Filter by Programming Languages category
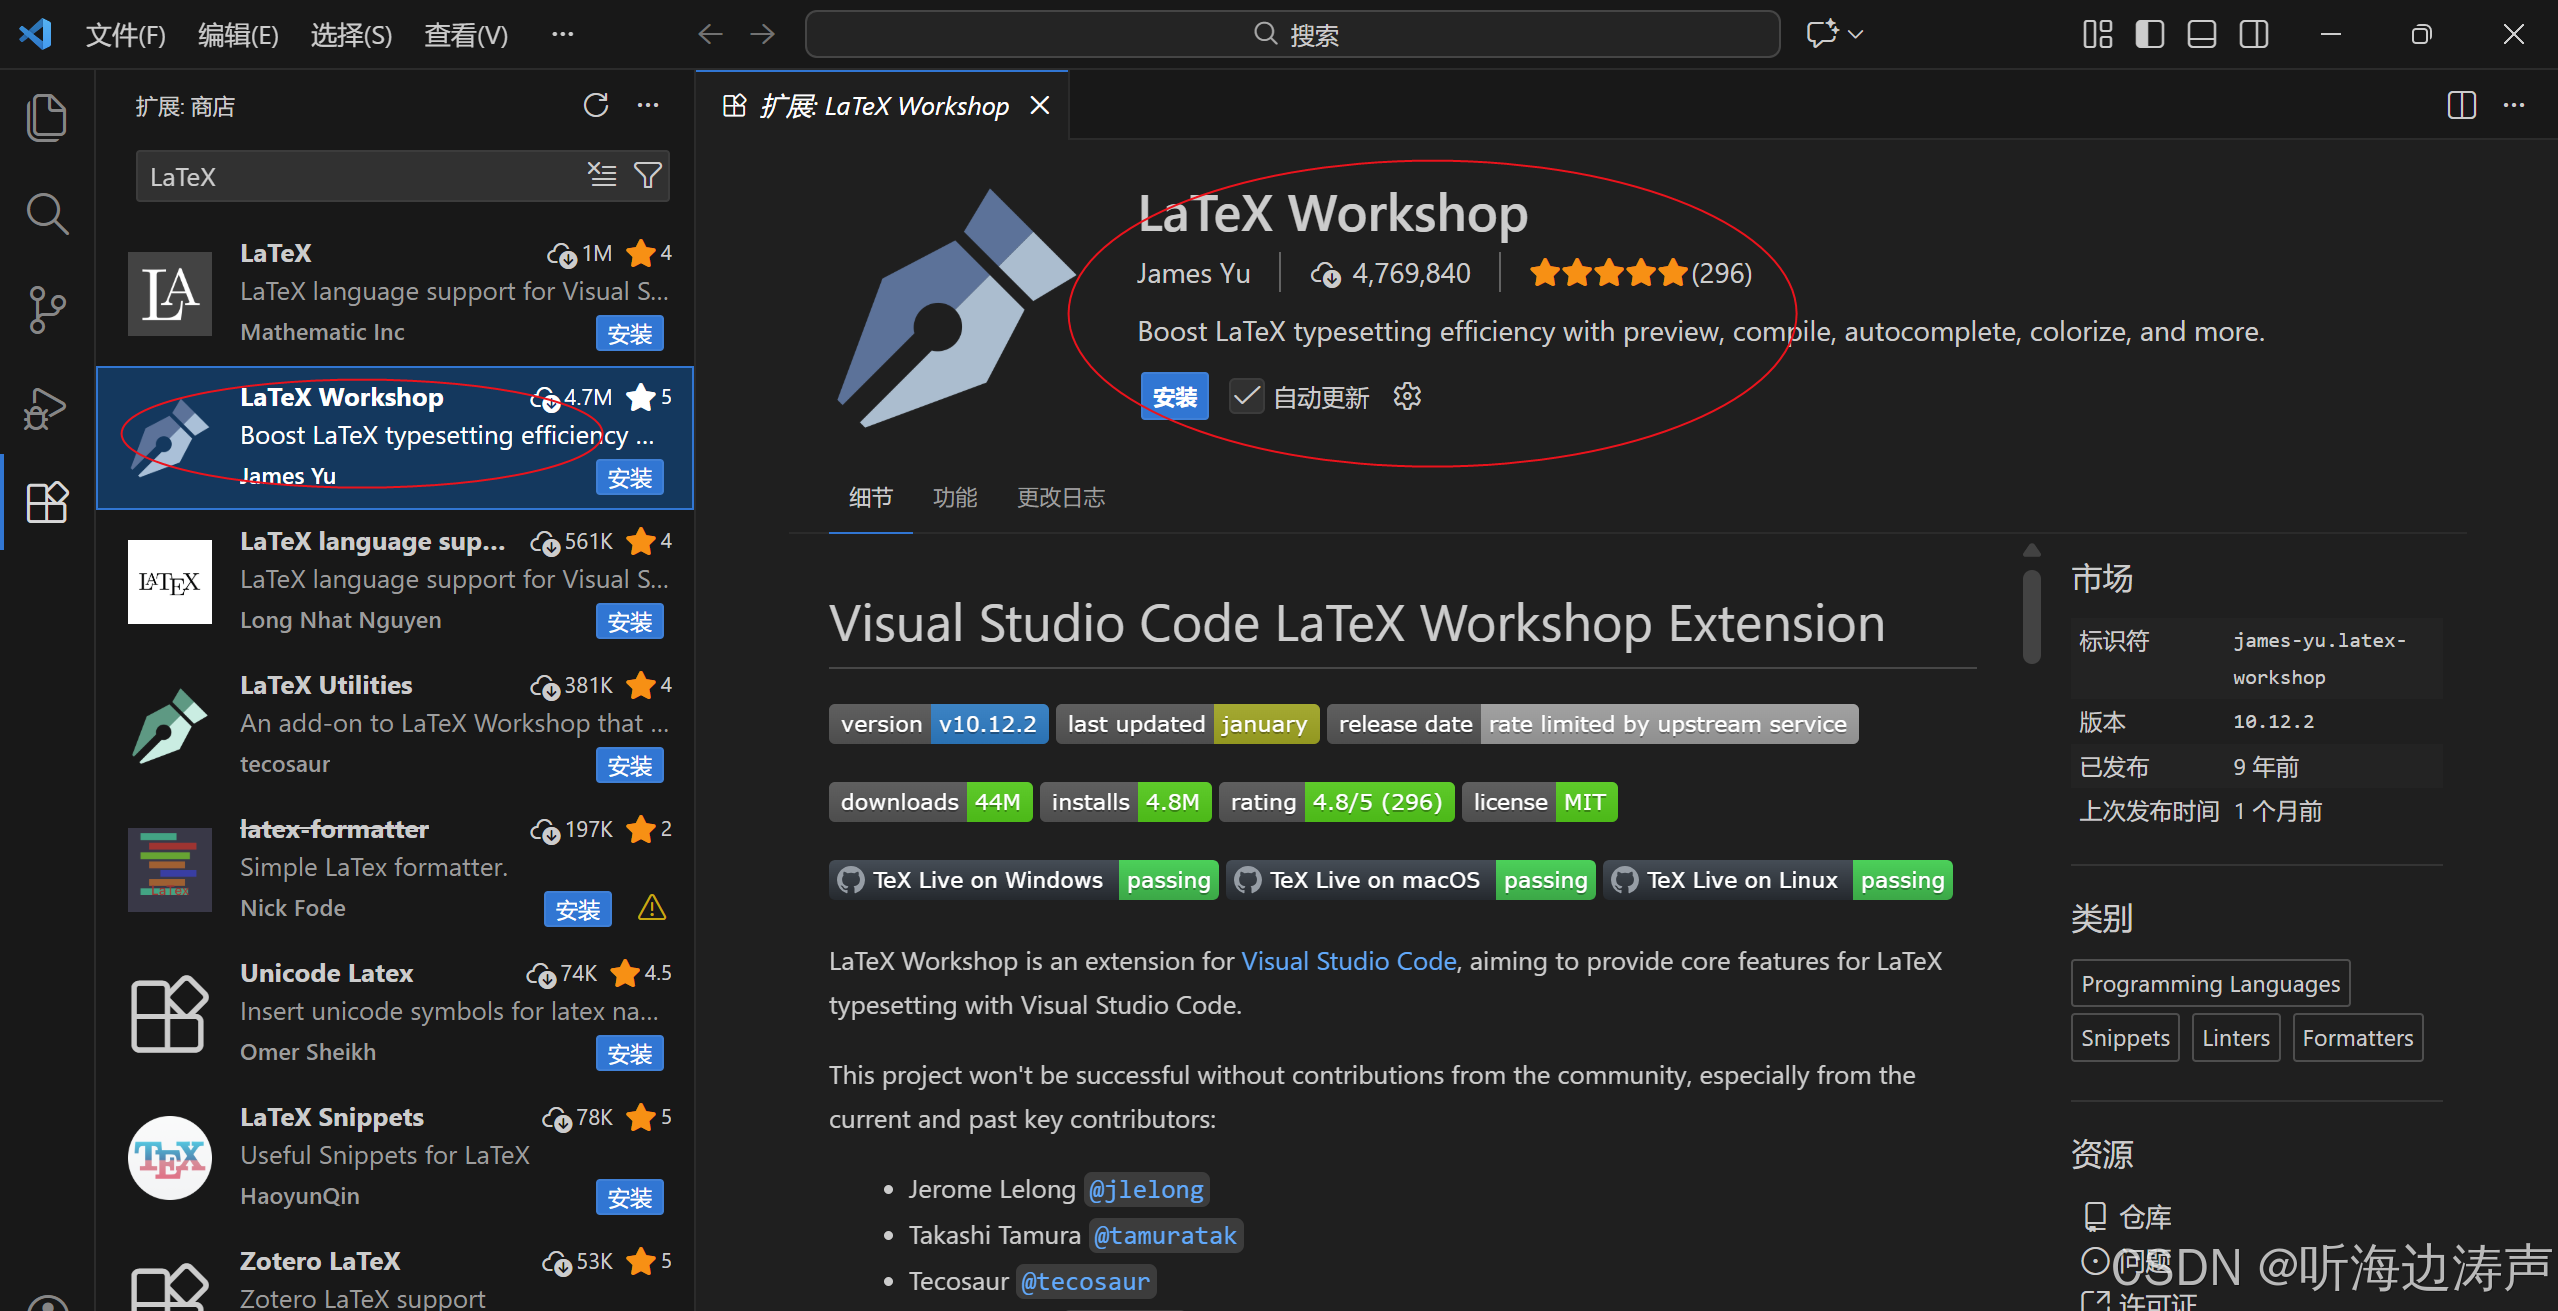Viewport: 2558px width, 1311px height. (2210, 984)
